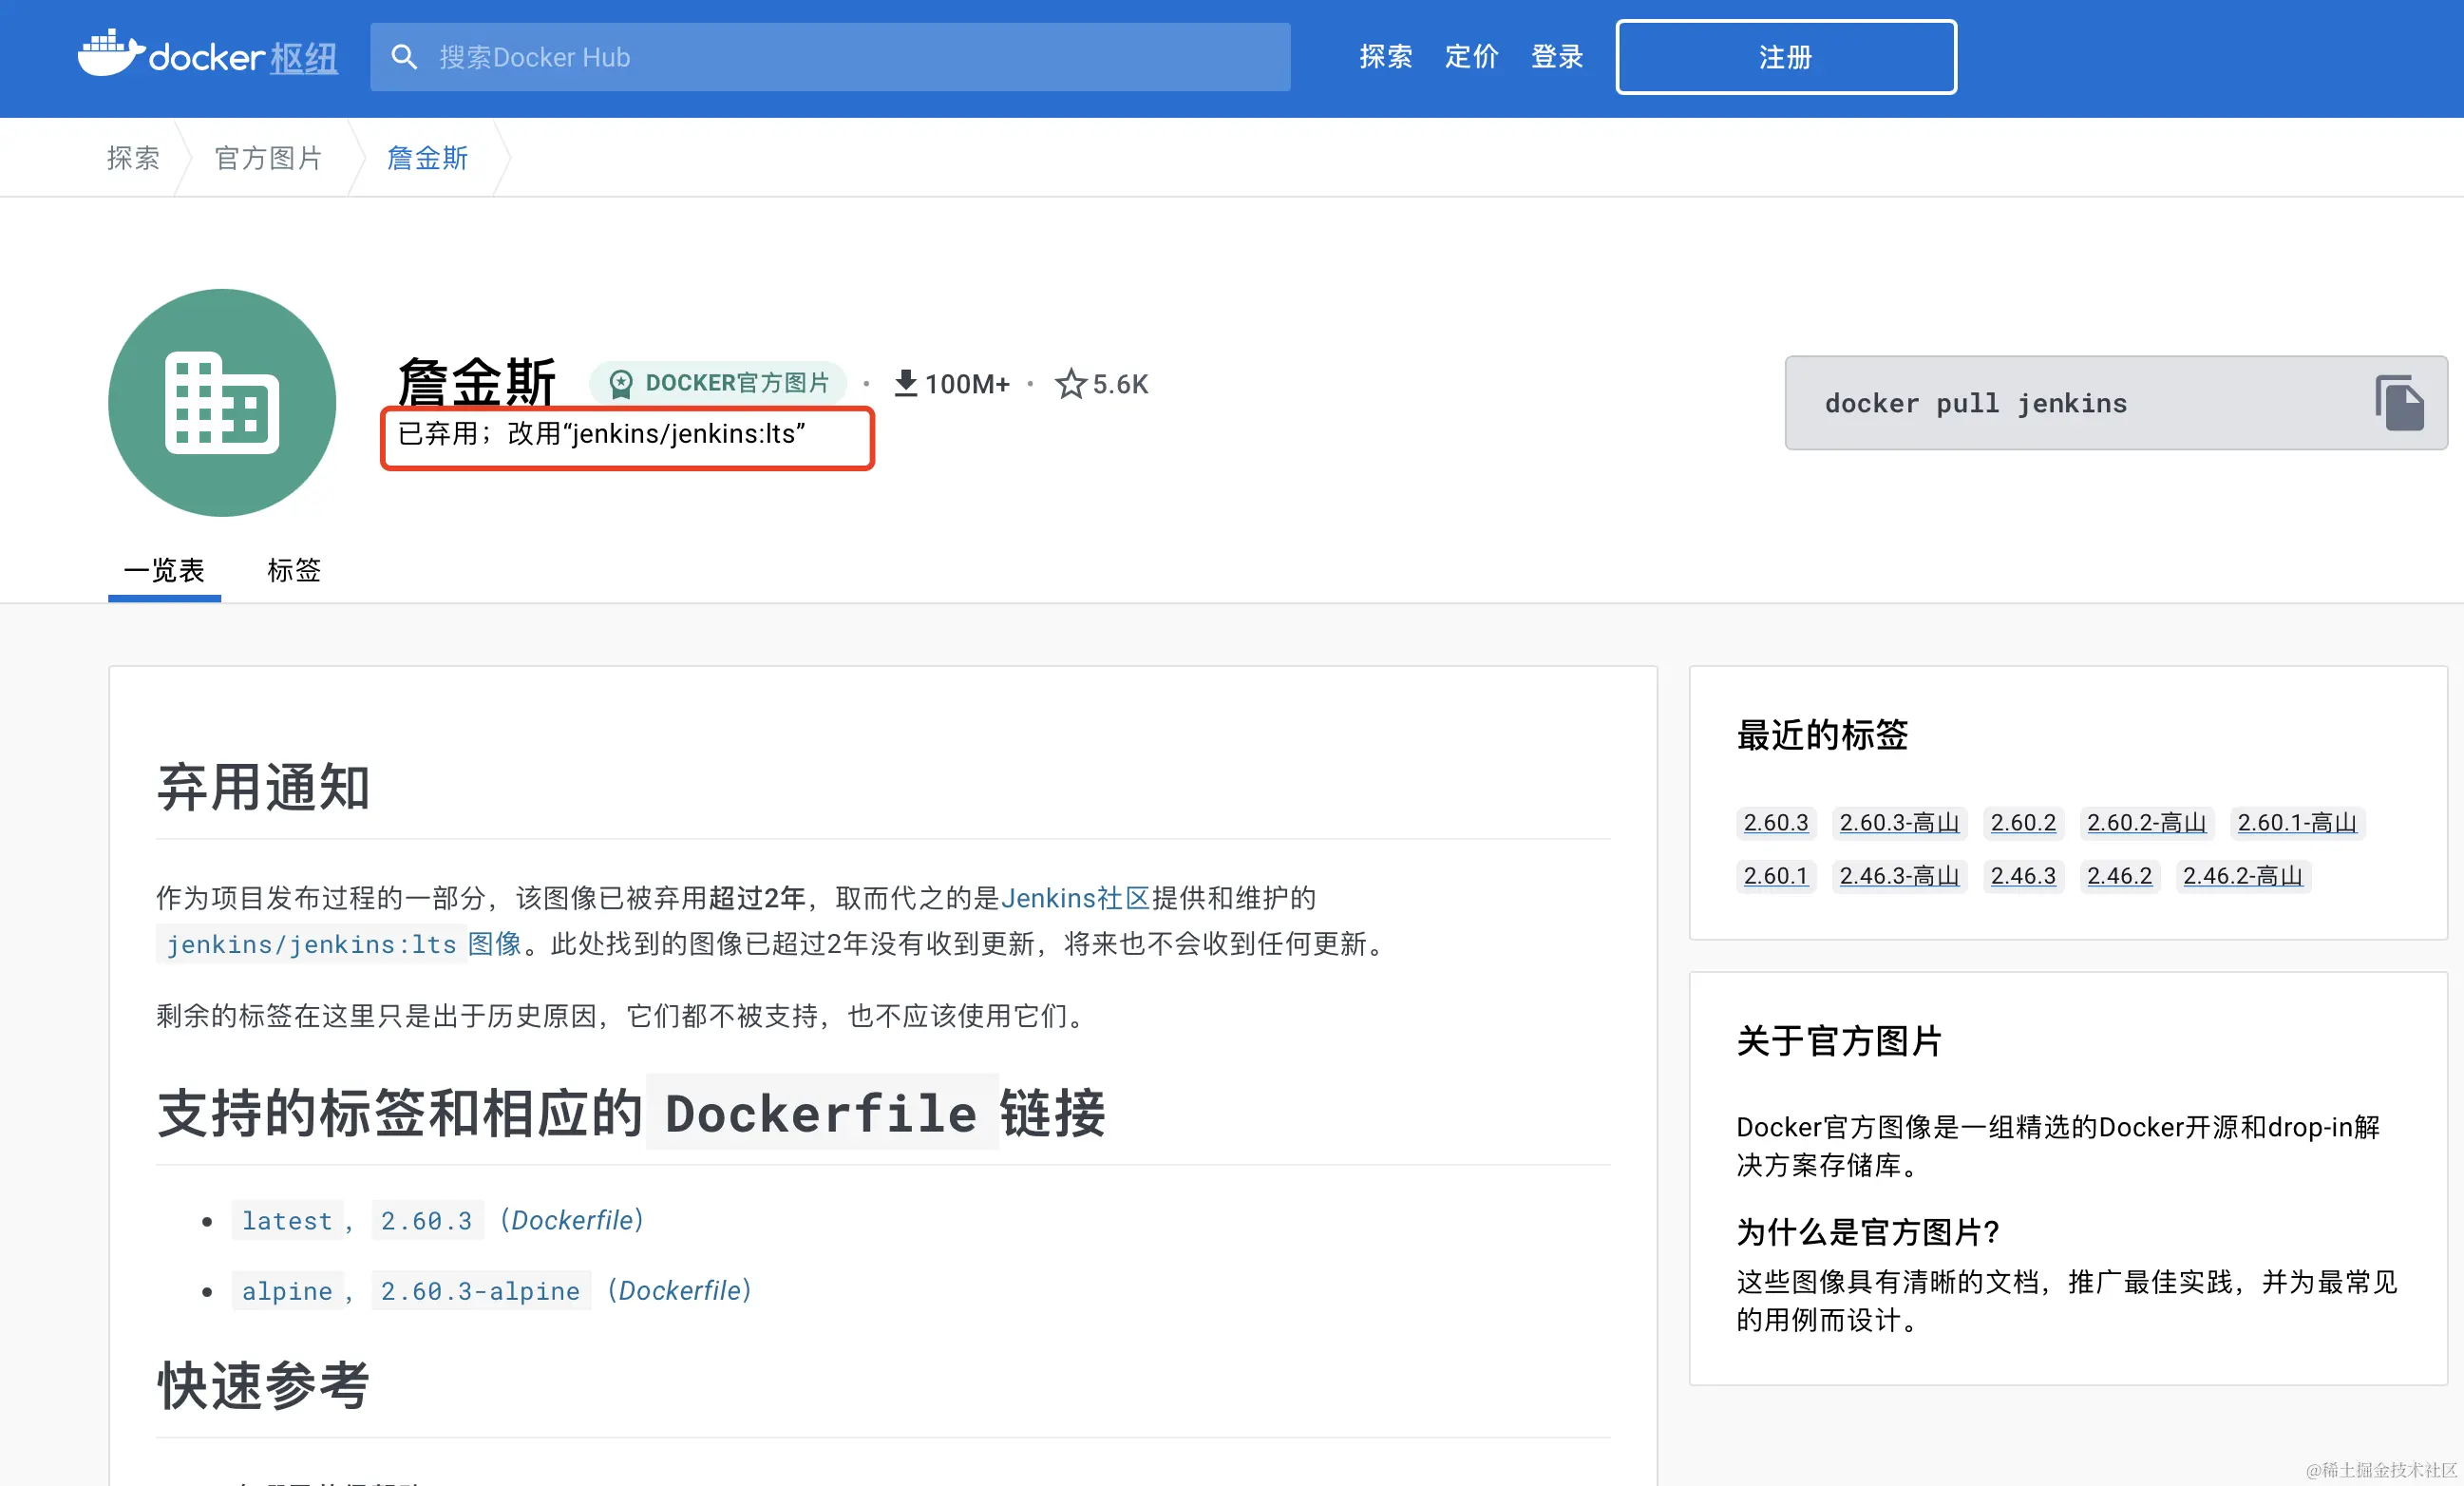Click the 登录 link in header
Image resolution: width=2464 pixels, height=1486 pixels.
[1557, 57]
